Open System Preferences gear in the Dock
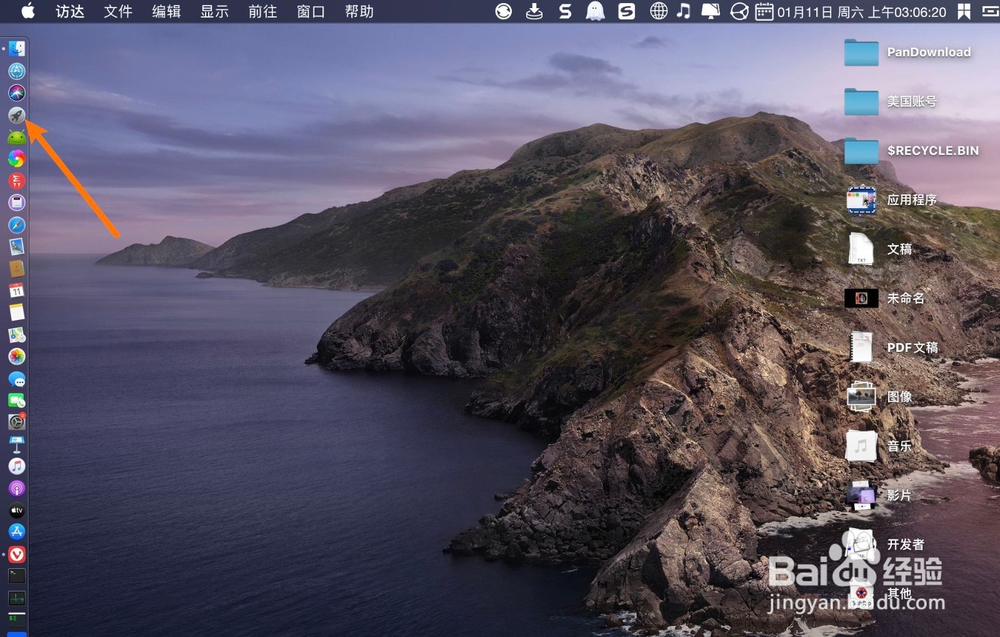 tap(17, 421)
